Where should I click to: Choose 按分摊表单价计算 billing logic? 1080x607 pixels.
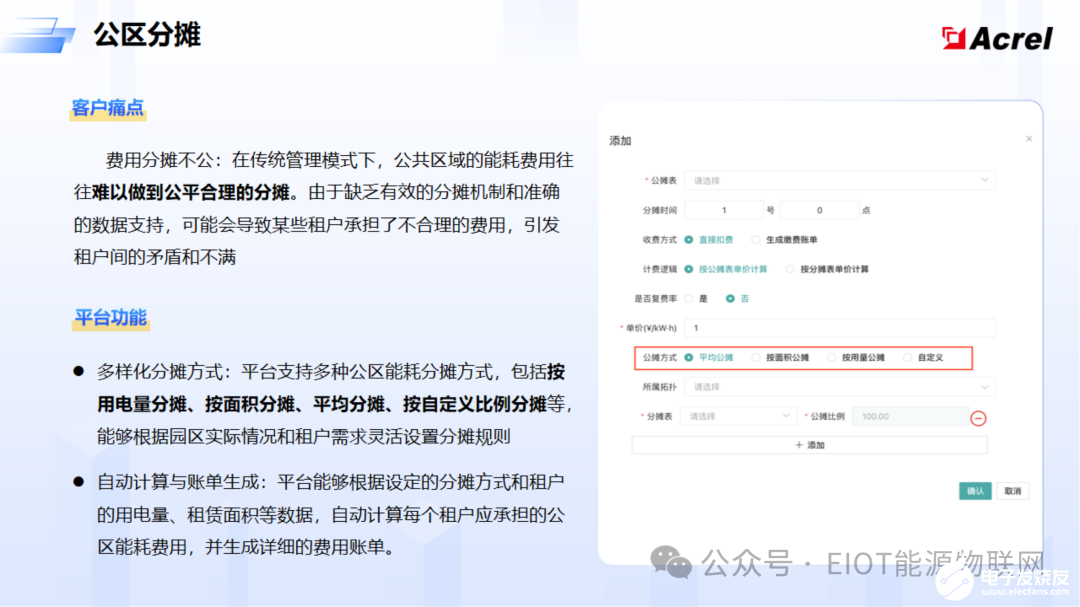coord(827,269)
